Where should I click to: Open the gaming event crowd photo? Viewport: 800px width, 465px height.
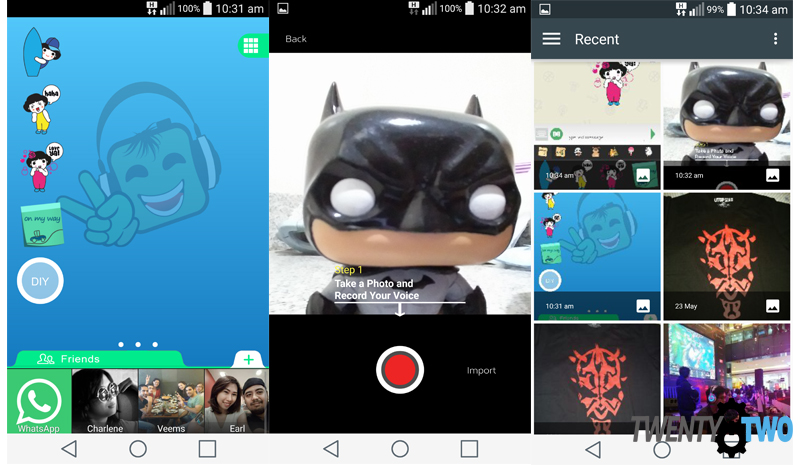click(x=727, y=379)
